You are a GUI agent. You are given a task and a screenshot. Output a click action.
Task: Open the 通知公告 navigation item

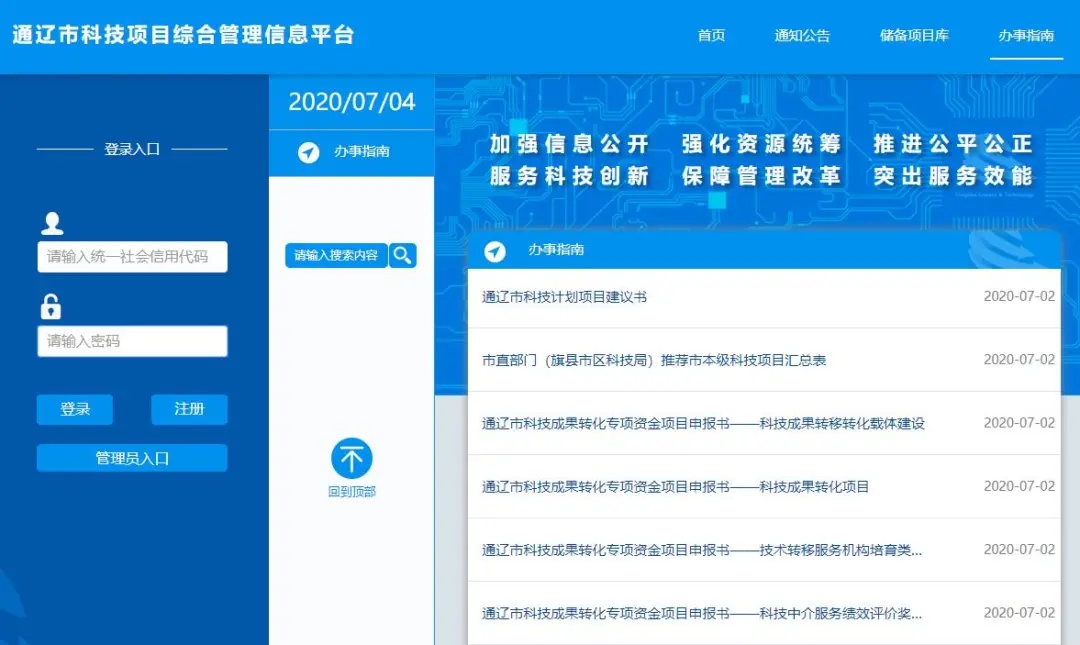pyautogui.click(x=802, y=36)
